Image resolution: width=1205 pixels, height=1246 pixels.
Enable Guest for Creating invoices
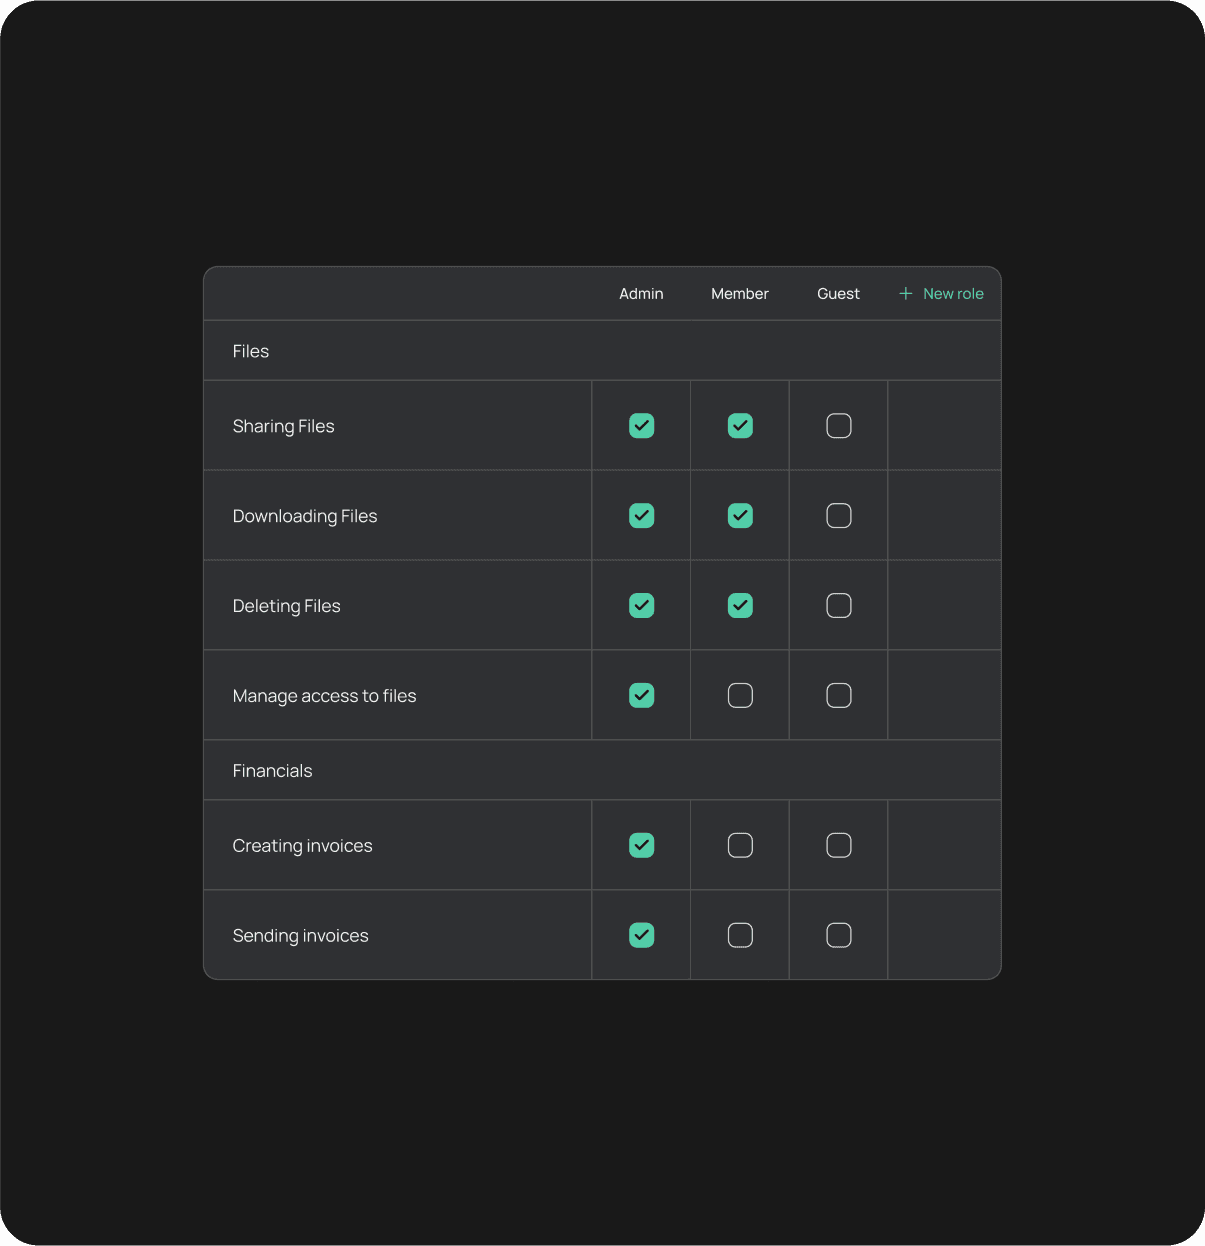[x=839, y=845]
